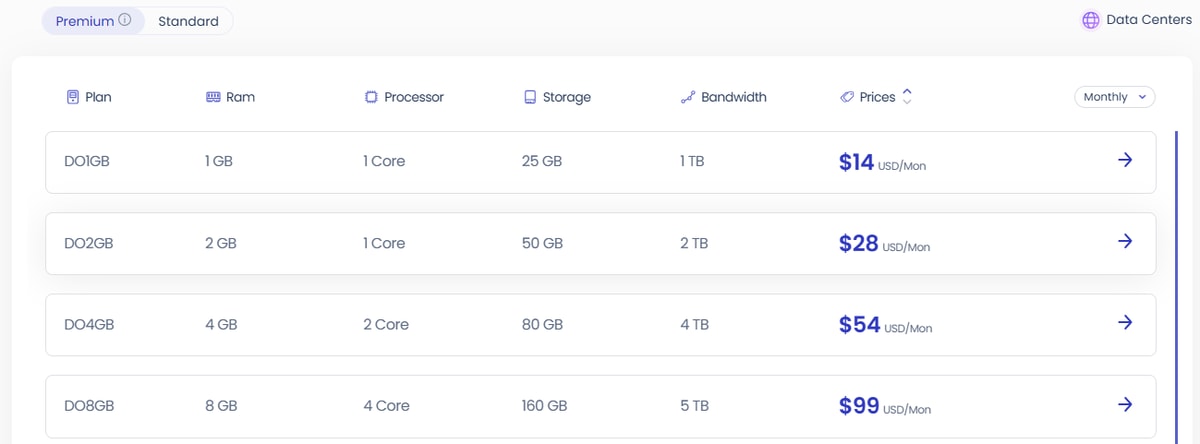Click the info icon next to Premium
The width and height of the screenshot is (1200, 444).
point(125,20)
